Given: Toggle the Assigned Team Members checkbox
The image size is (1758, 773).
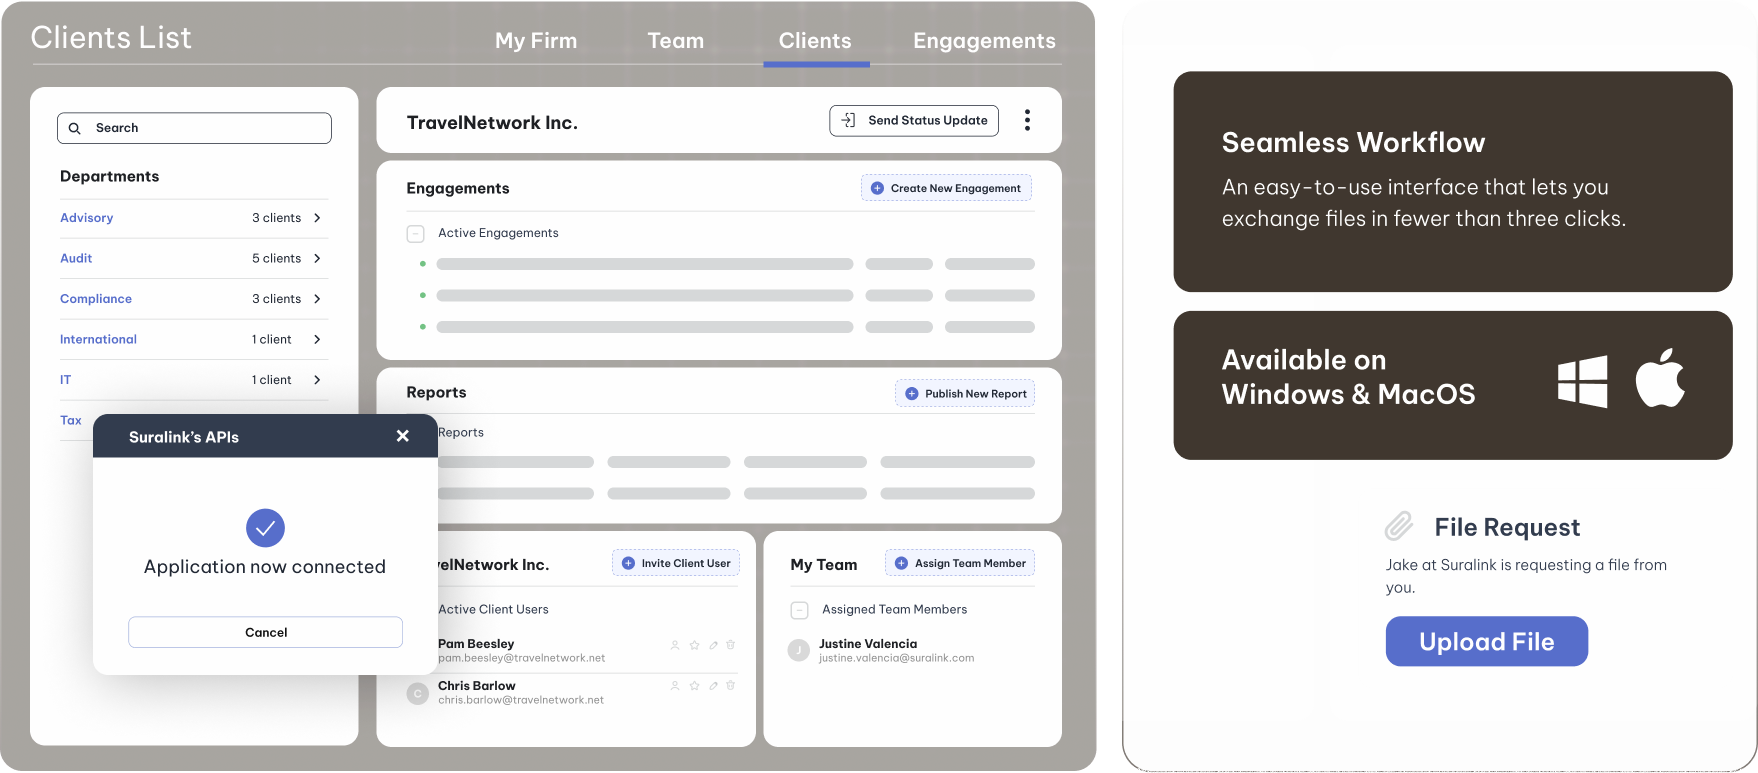Looking at the screenshot, I should (x=799, y=610).
